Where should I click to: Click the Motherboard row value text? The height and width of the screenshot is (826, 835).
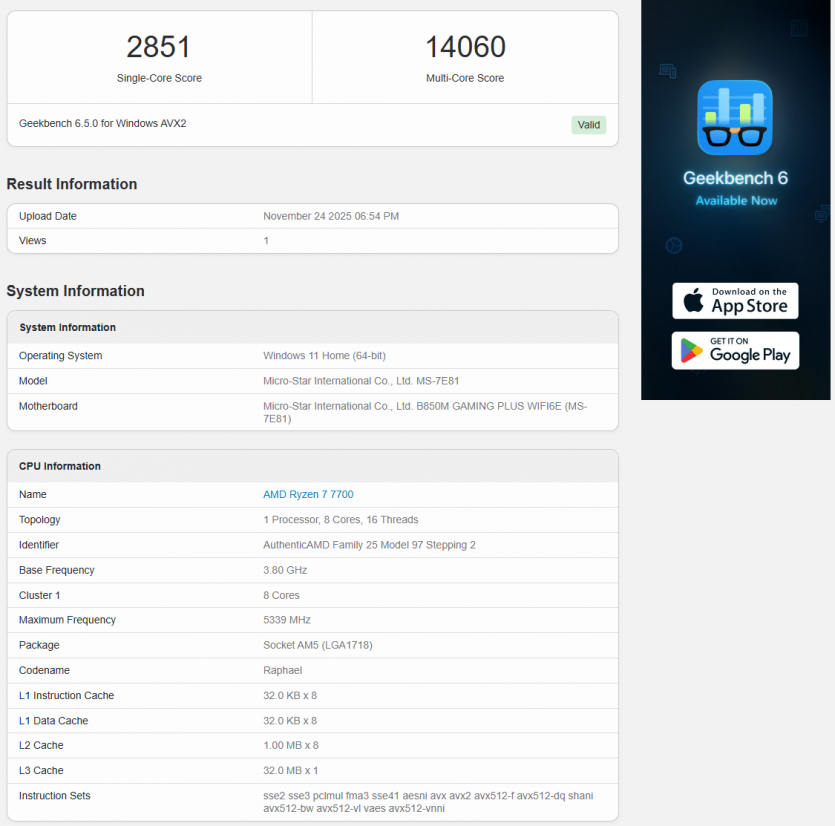tap(425, 412)
